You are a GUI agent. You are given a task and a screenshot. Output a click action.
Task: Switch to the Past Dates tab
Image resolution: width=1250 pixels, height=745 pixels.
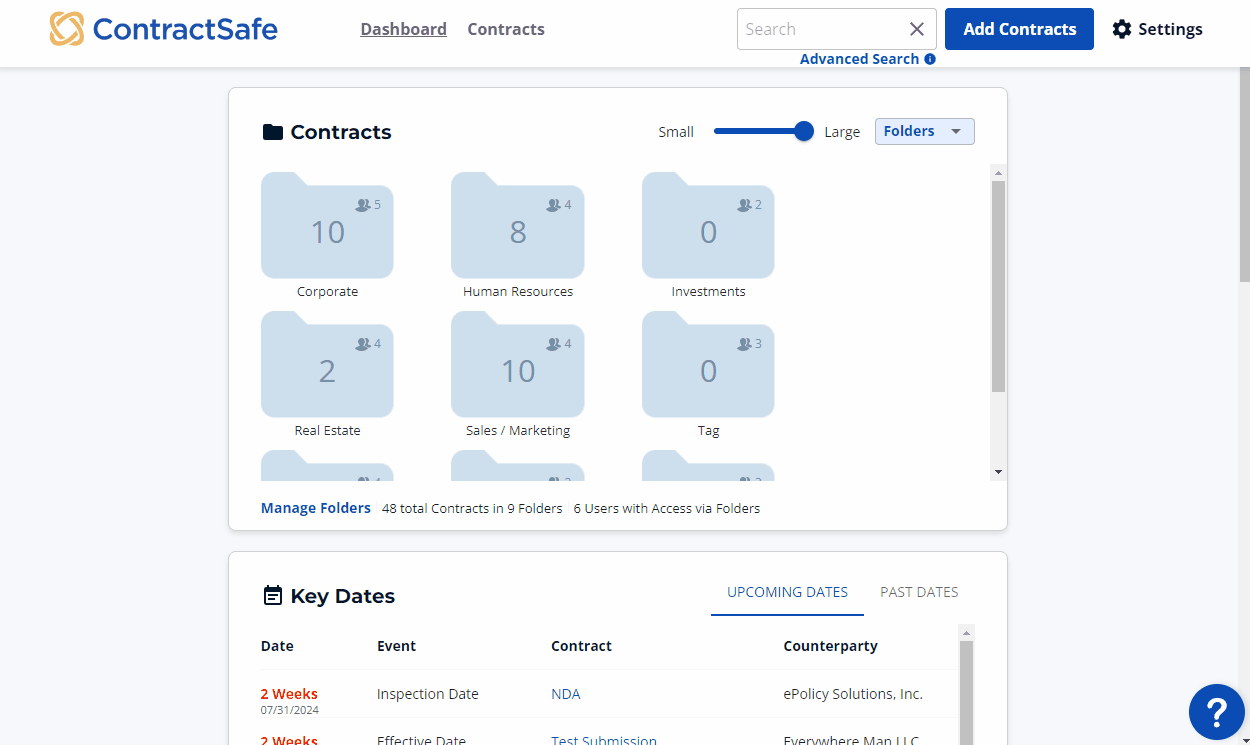point(919,592)
